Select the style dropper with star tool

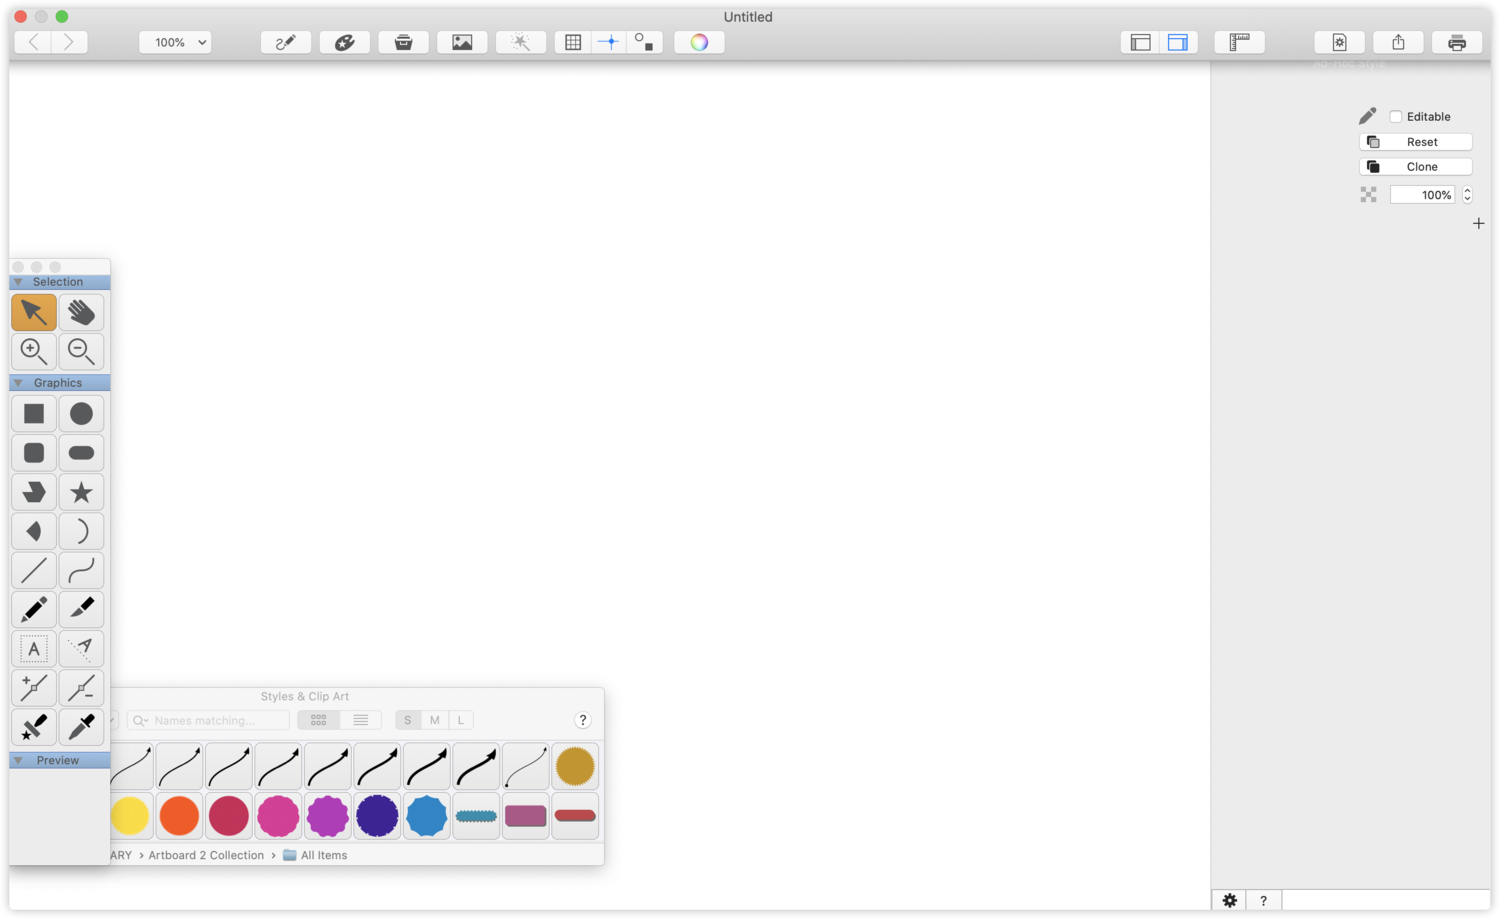(x=34, y=727)
